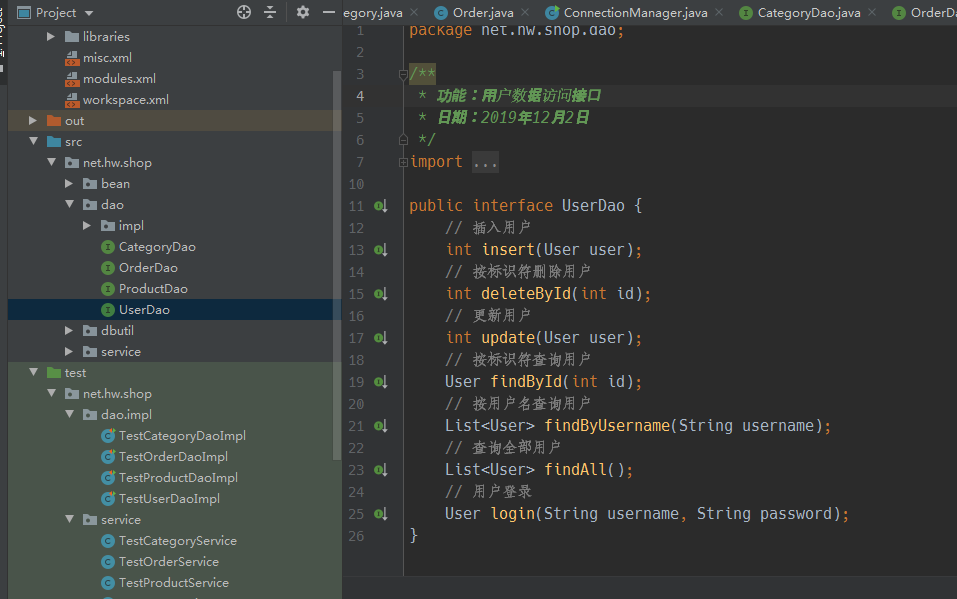Open ProductDao interface in tree

coord(153,289)
